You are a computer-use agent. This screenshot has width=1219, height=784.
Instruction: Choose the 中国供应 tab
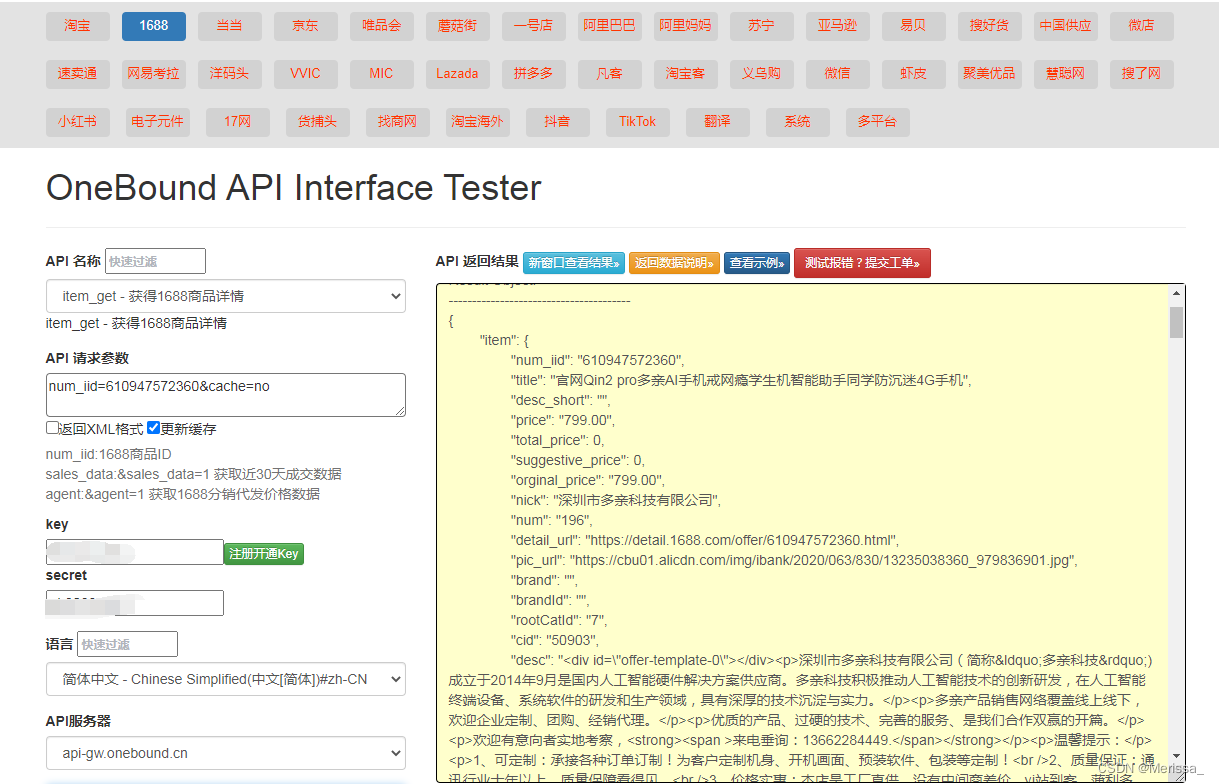click(x=1065, y=26)
